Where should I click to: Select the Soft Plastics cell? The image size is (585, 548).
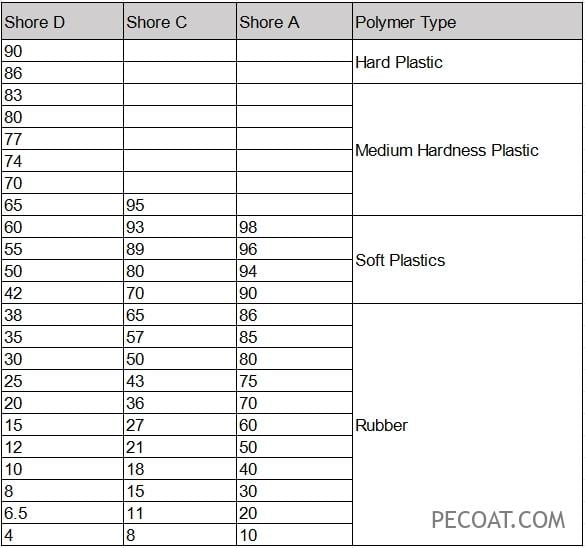tap(467, 260)
